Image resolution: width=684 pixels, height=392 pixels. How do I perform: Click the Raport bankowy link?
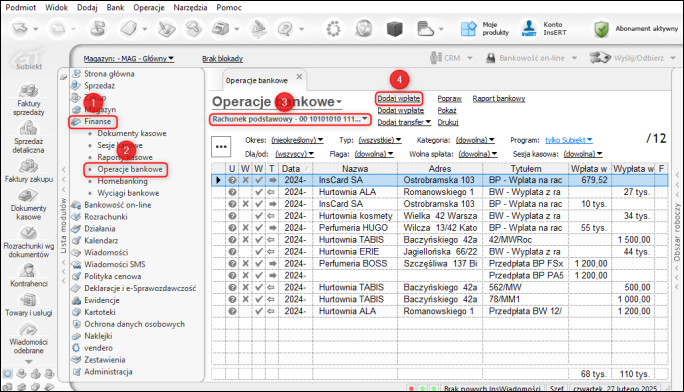pyautogui.click(x=499, y=99)
